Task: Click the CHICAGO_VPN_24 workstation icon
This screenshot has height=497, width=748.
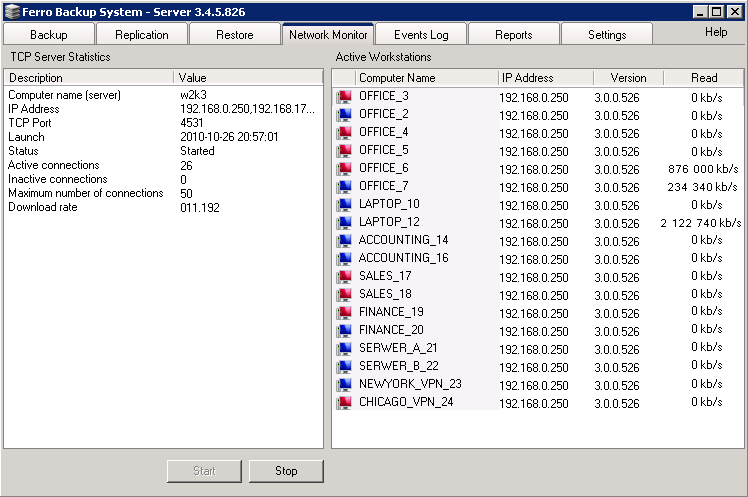Action: click(344, 403)
